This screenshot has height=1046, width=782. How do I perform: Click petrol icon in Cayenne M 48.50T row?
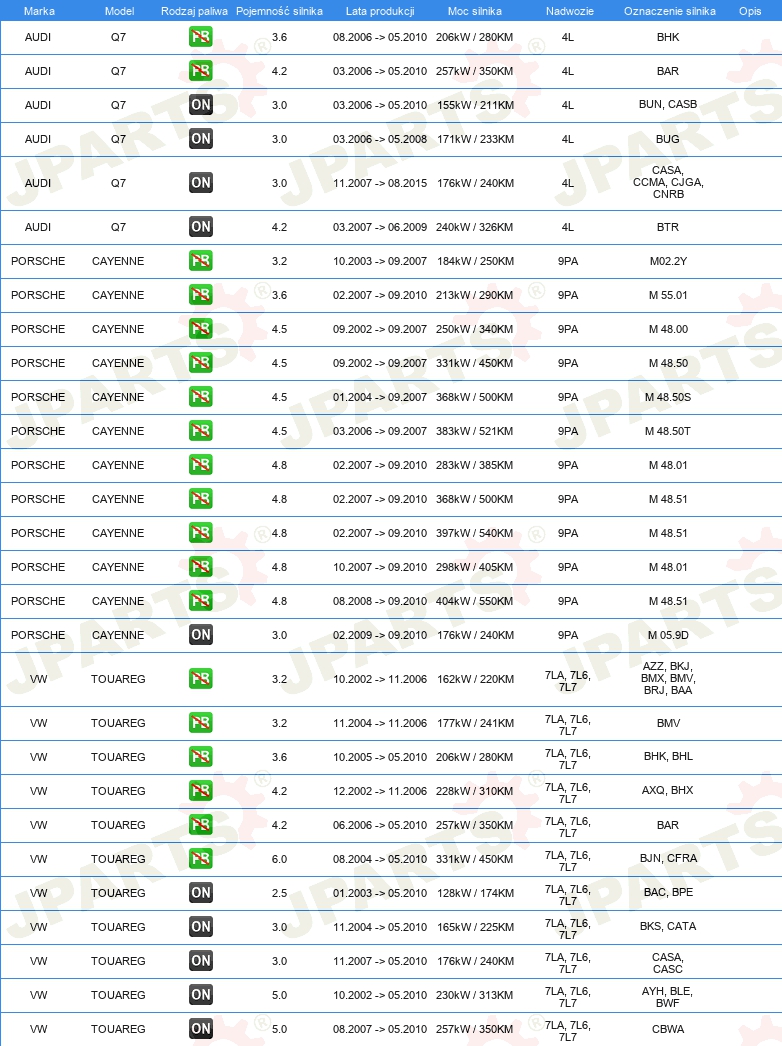click(201, 431)
